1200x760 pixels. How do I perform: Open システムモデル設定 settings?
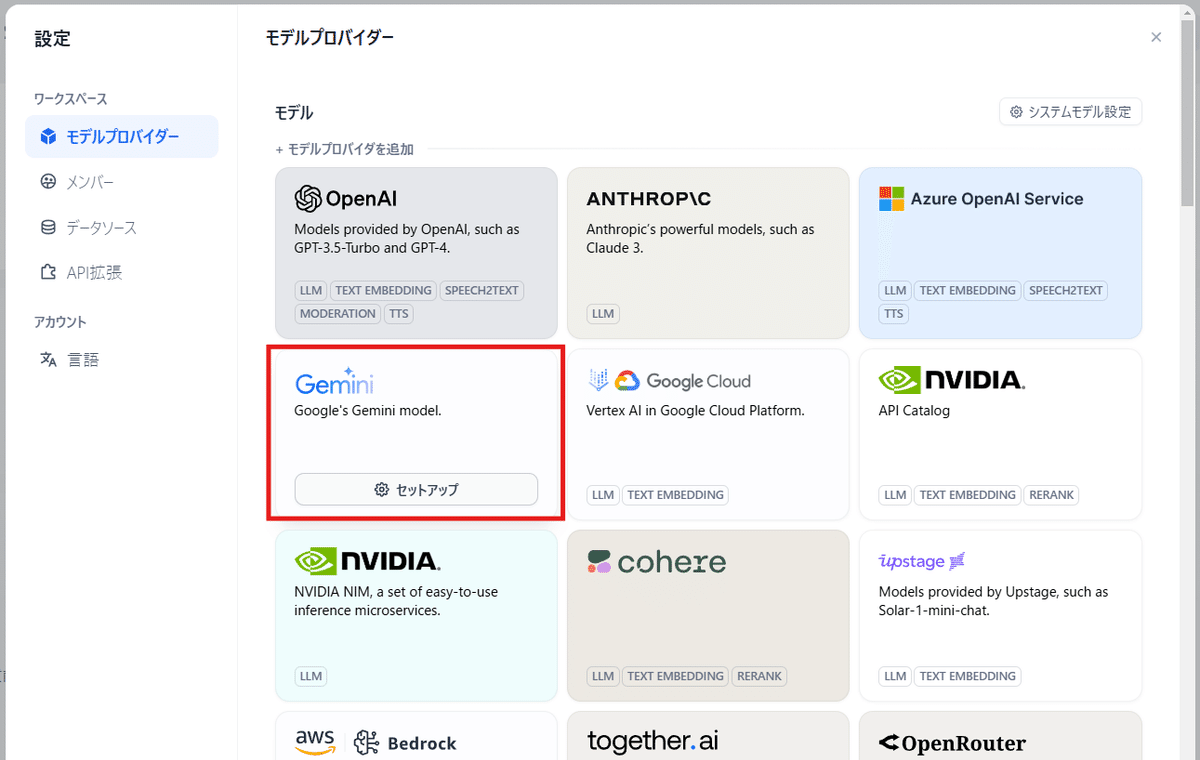coord(1070,111)
